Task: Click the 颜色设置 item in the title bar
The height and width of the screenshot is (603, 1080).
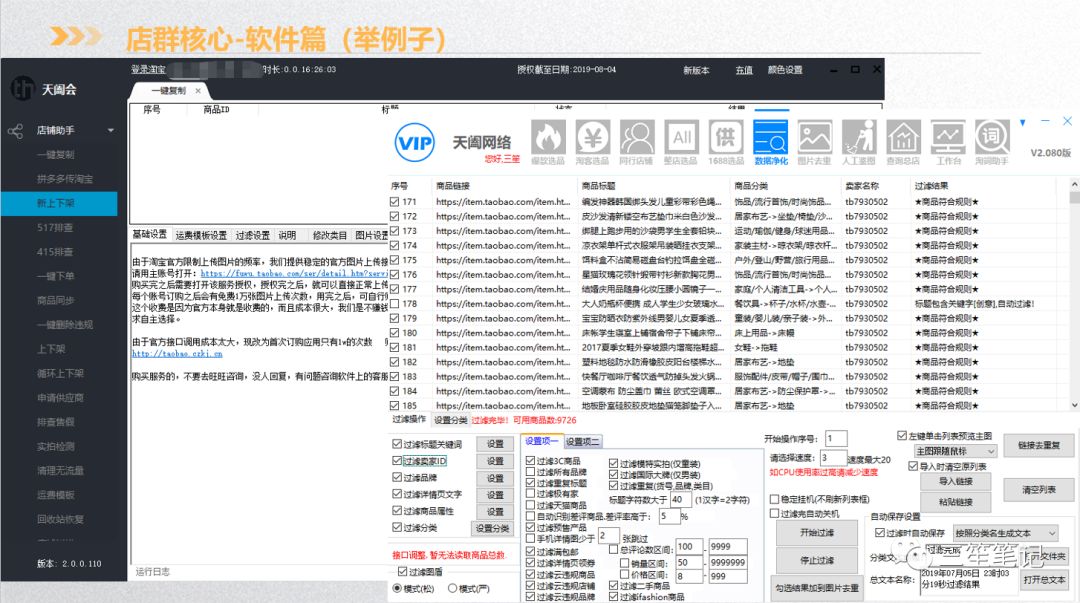Action: pyautogui.click(x=785, y=70)
